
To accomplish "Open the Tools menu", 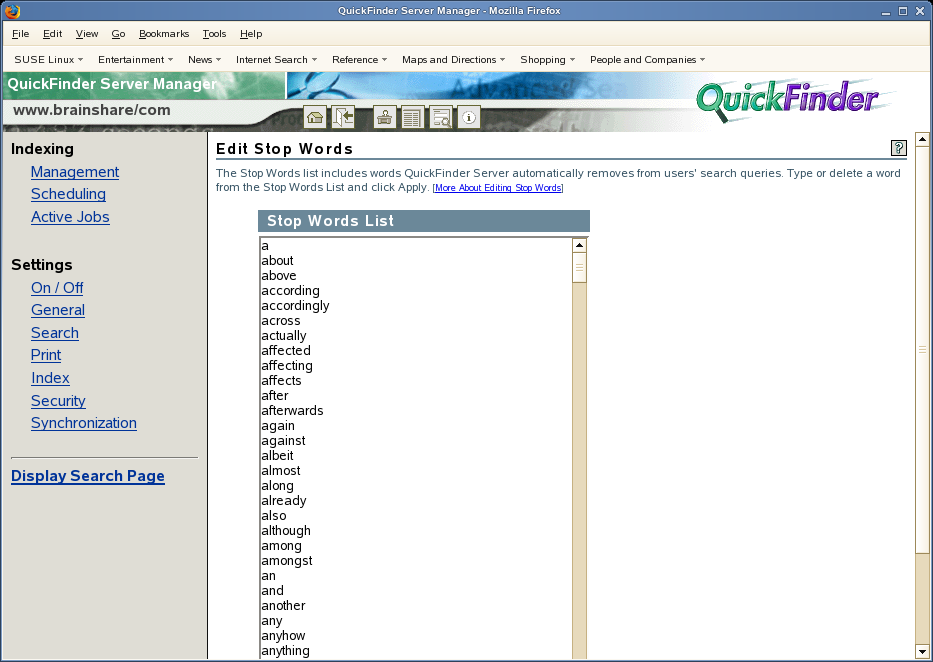I will tap(214, 34).
